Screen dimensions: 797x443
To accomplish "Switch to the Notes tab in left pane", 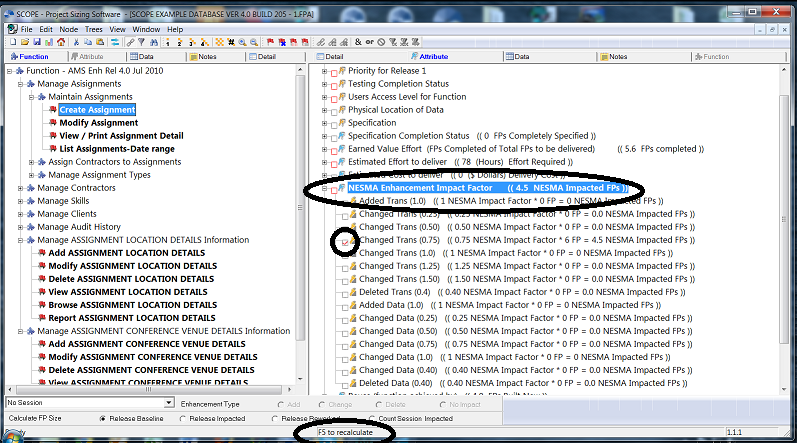I will coord(207,57).
